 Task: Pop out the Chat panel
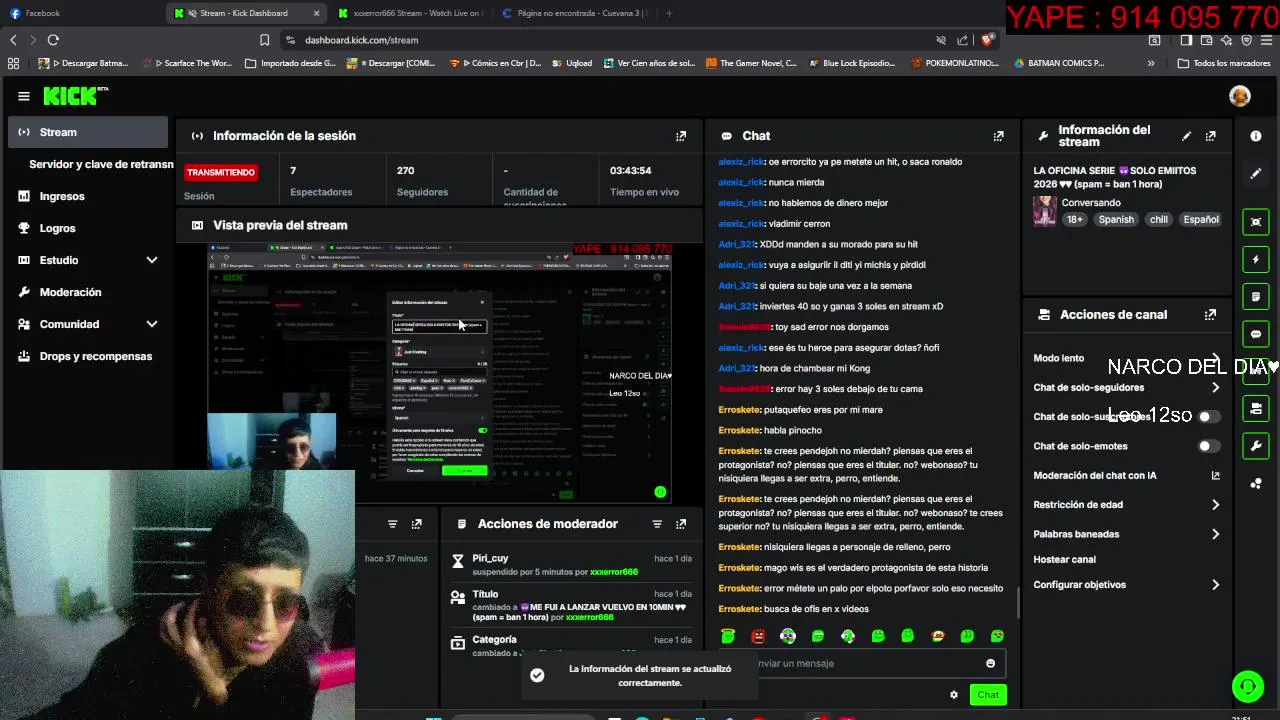[998, 136]
